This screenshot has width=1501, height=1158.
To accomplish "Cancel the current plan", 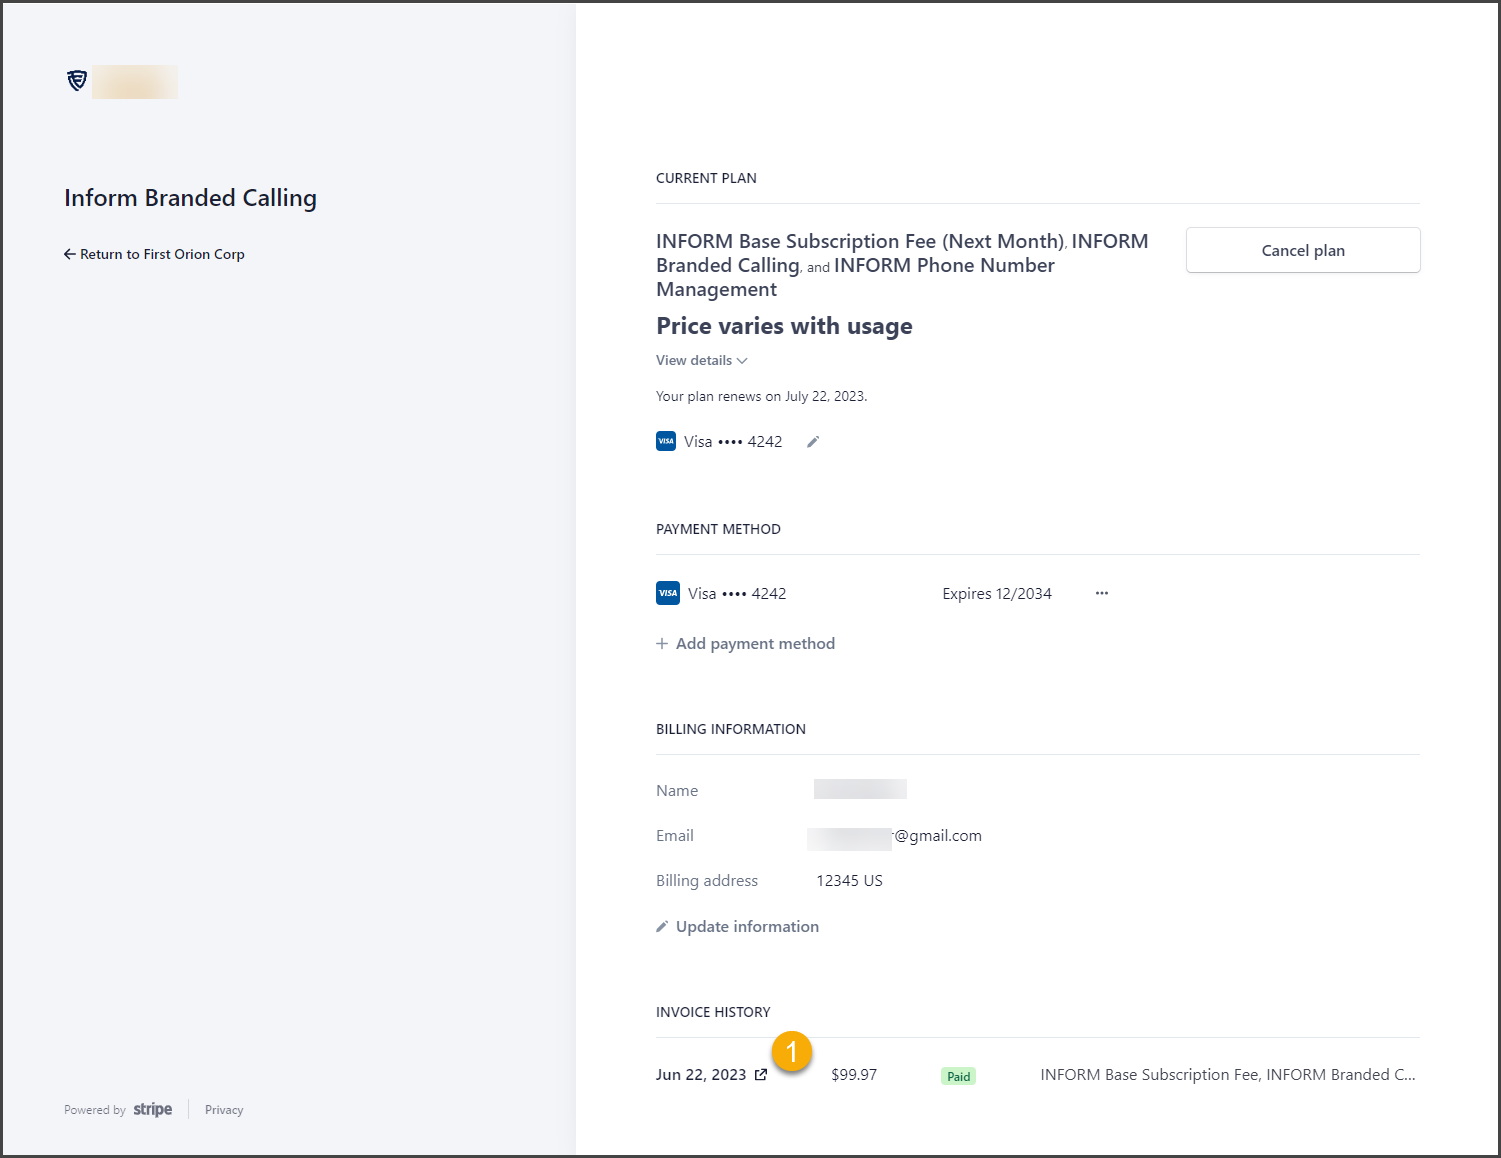I will [x=1303, y=250].
